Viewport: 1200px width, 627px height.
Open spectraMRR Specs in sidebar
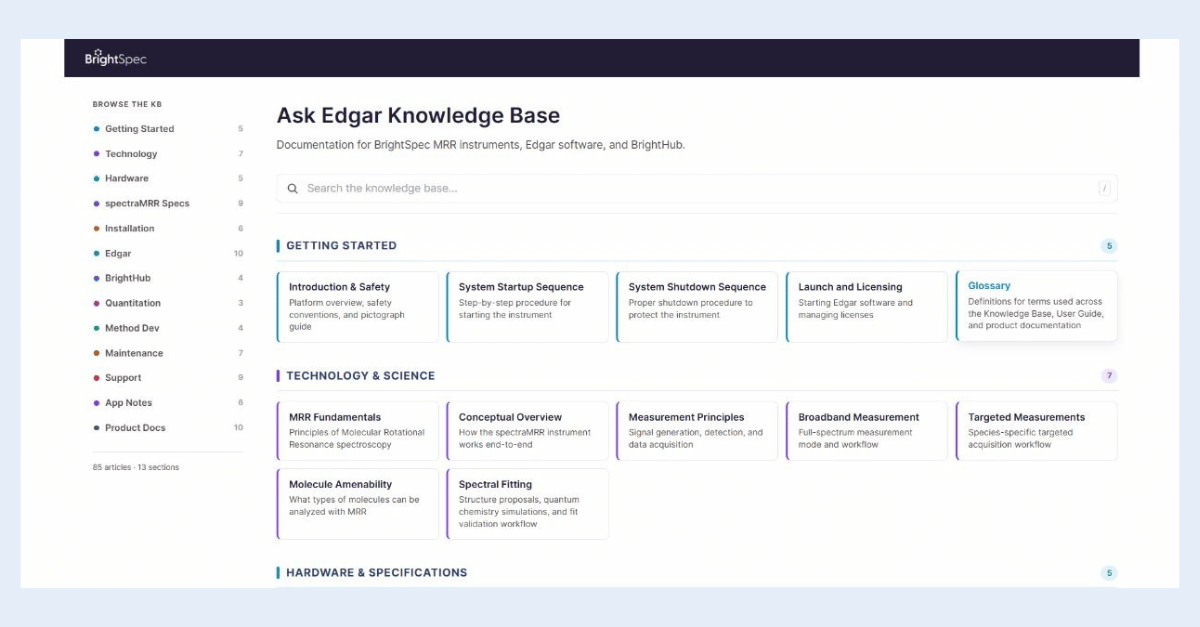(168, 204)
